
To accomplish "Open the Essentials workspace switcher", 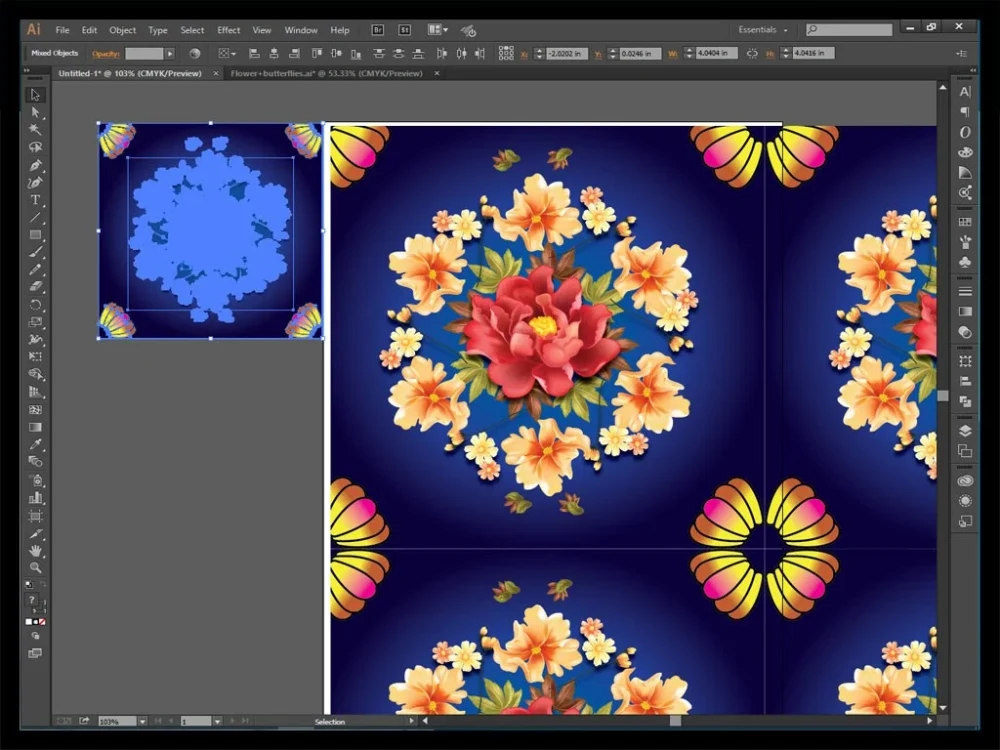I will click(x=763, y=30).
